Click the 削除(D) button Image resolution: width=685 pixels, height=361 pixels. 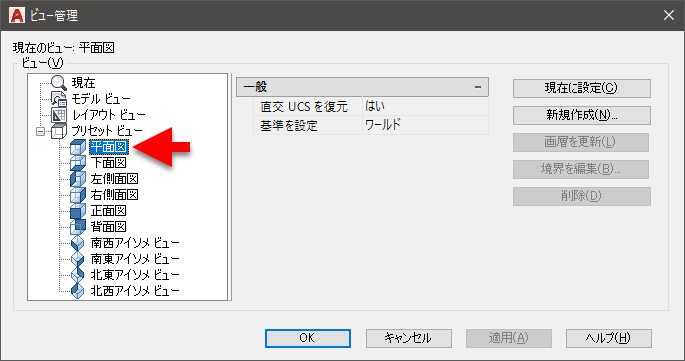pos(581,196)
